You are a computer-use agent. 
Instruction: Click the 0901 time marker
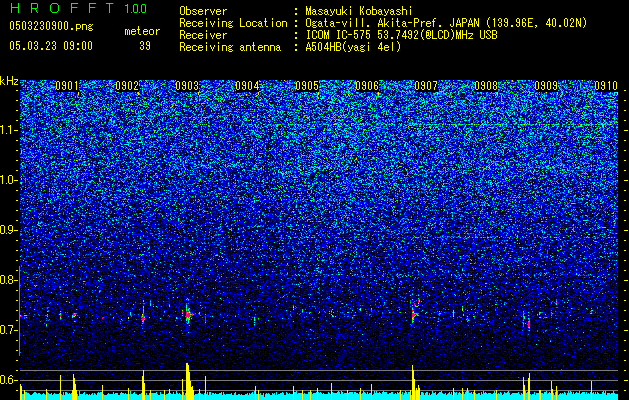(67, 86)
